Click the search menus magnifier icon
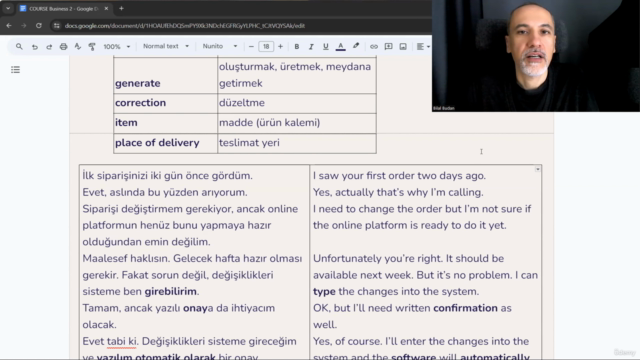Viewport: 640px width, 360px height. tap(19, 47)
